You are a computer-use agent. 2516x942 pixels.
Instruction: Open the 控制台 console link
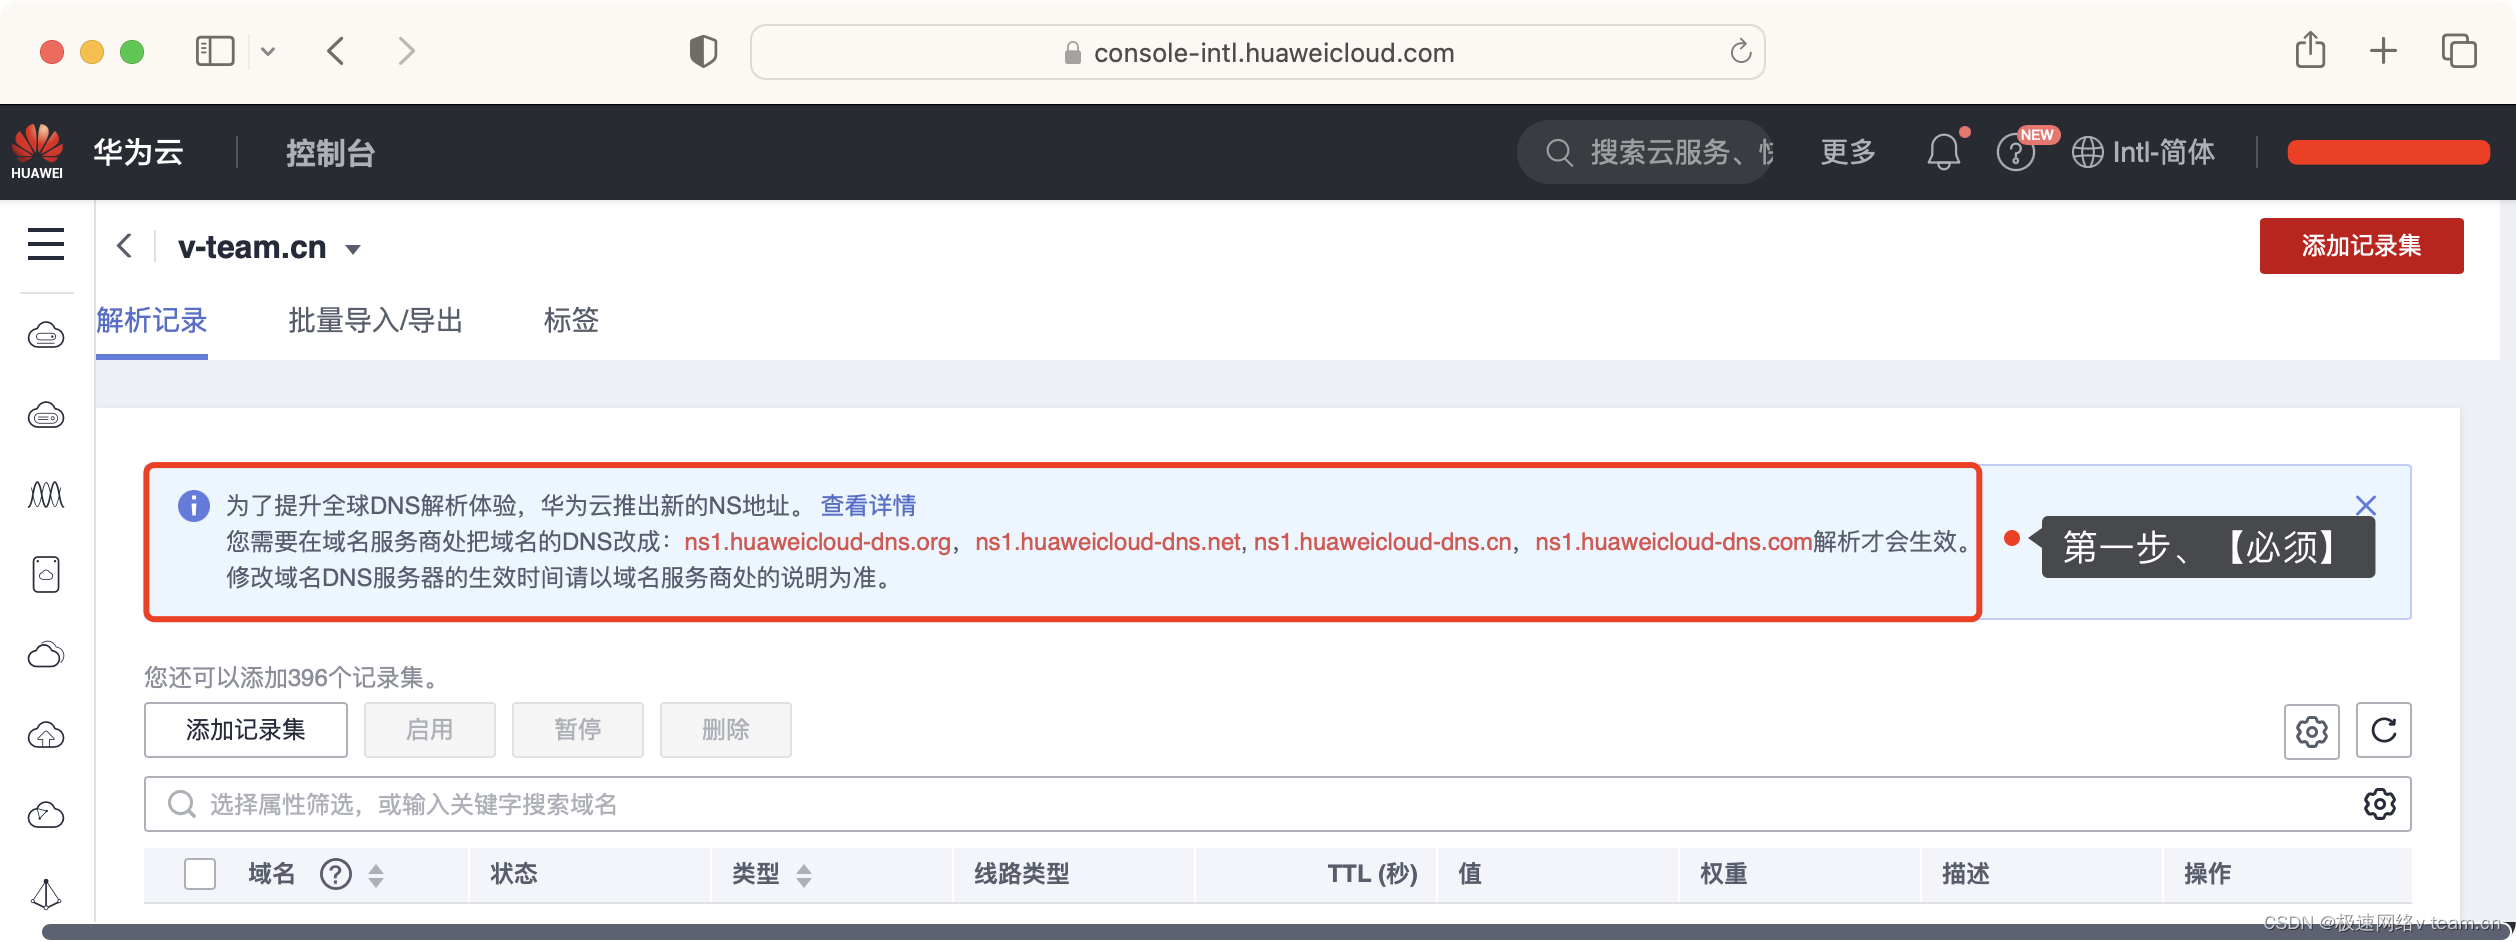pos(330,153)
